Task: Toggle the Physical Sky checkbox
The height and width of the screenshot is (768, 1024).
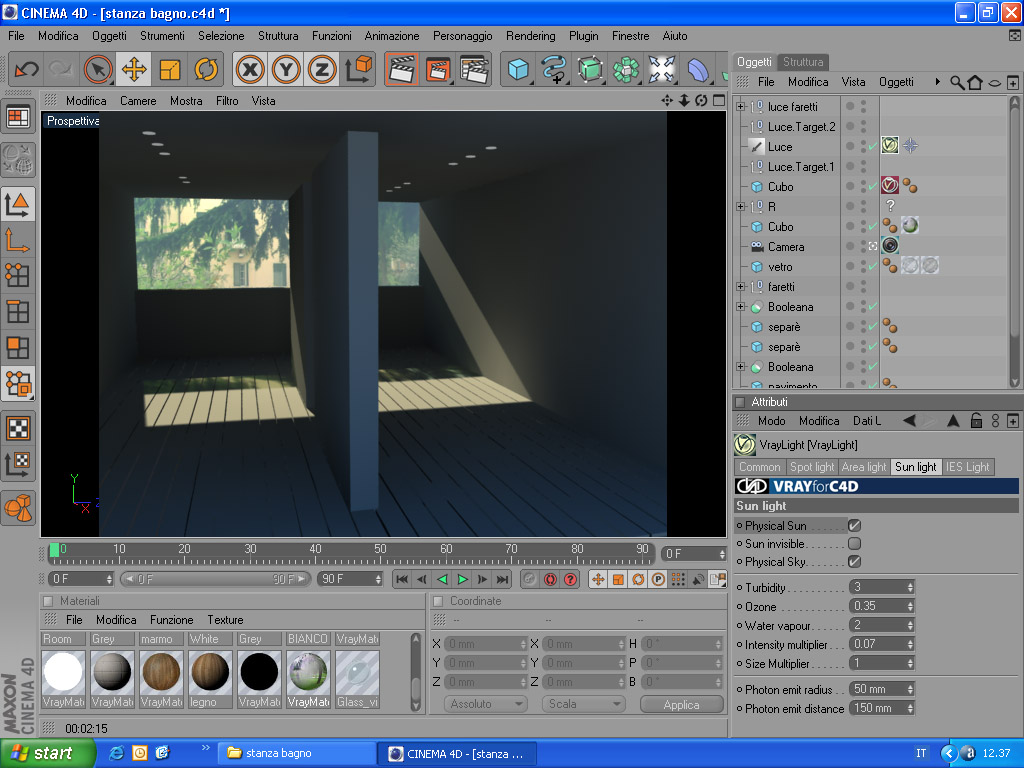Action: point(854,562)
